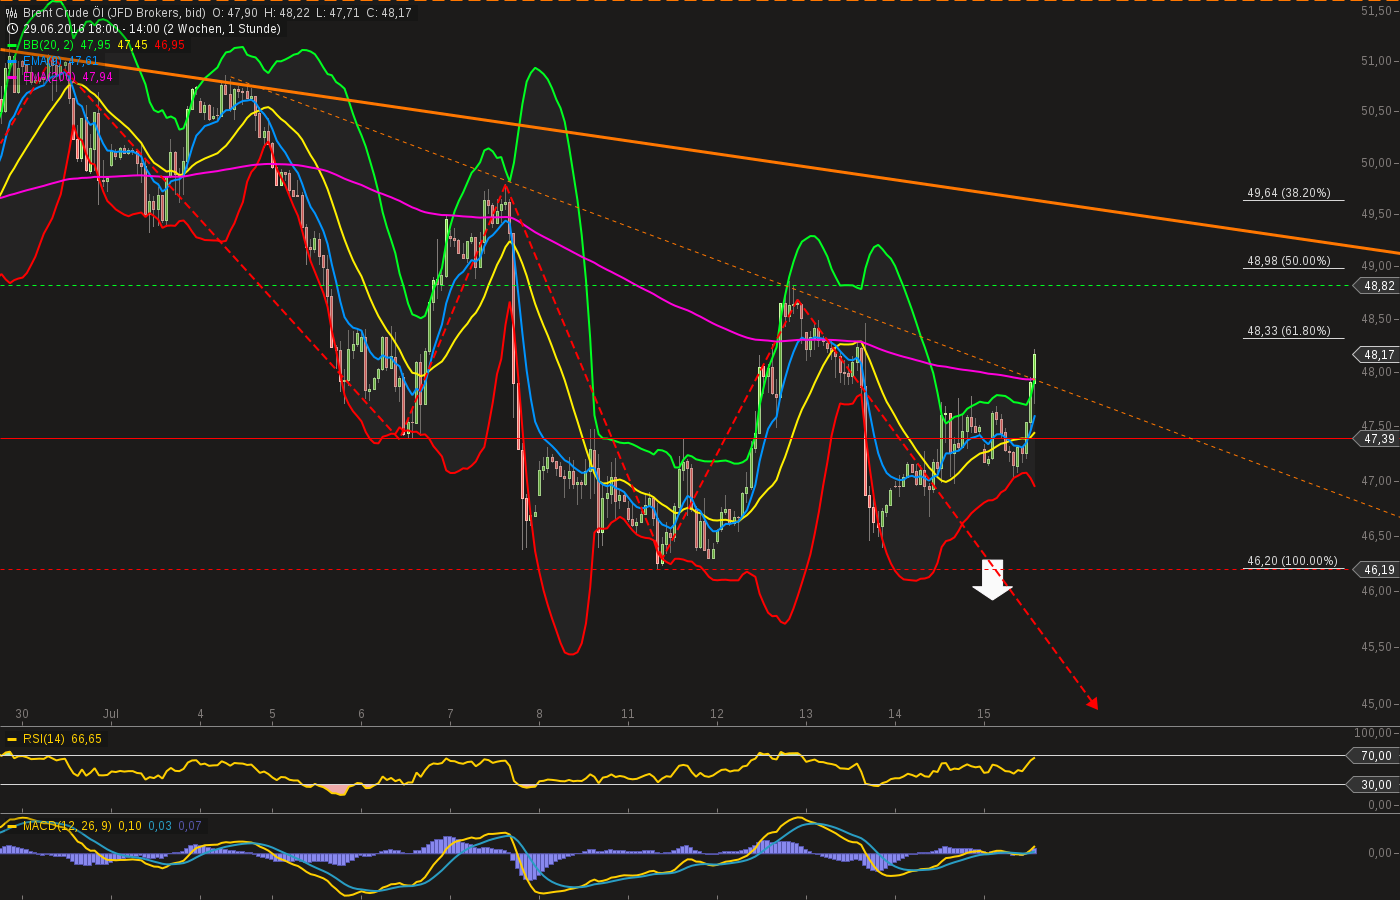Viewport: 1400px width, 900px height.
Task: Click the magenta EMA(200) legend marker
Action: tap(12, 77)
